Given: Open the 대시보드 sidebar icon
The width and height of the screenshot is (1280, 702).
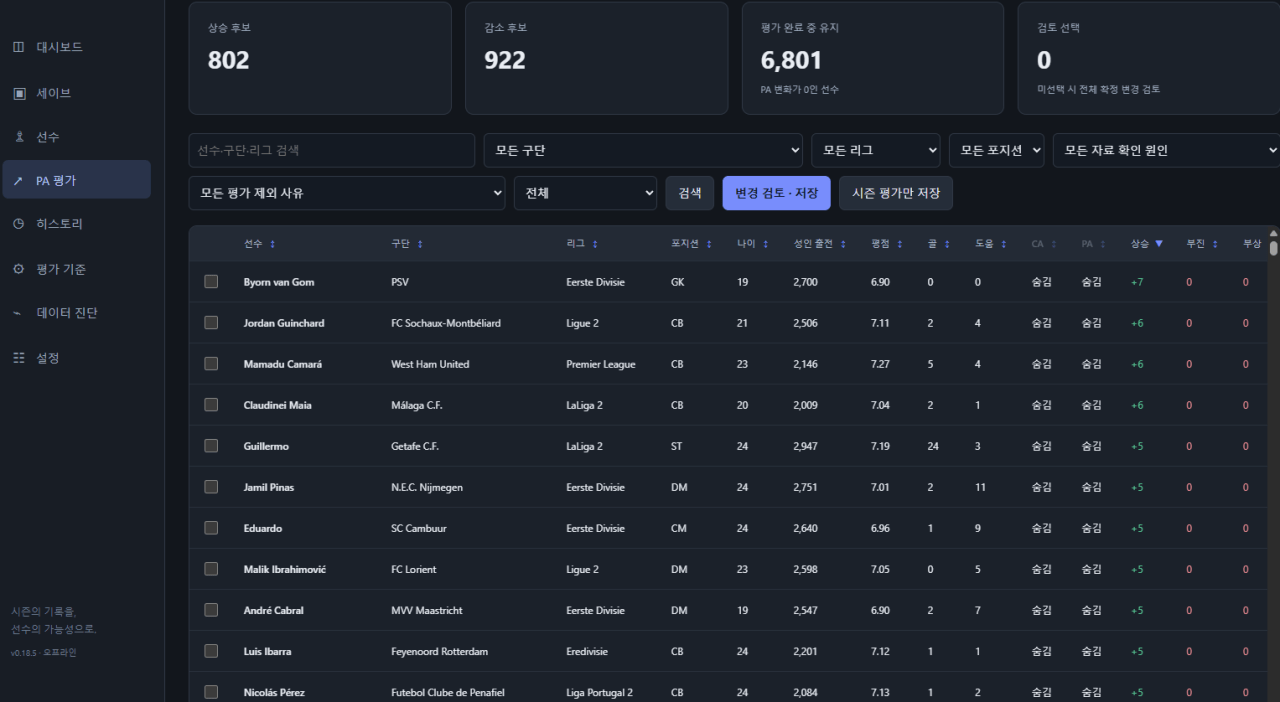Looking at the screenshot, I should point(19,47).
